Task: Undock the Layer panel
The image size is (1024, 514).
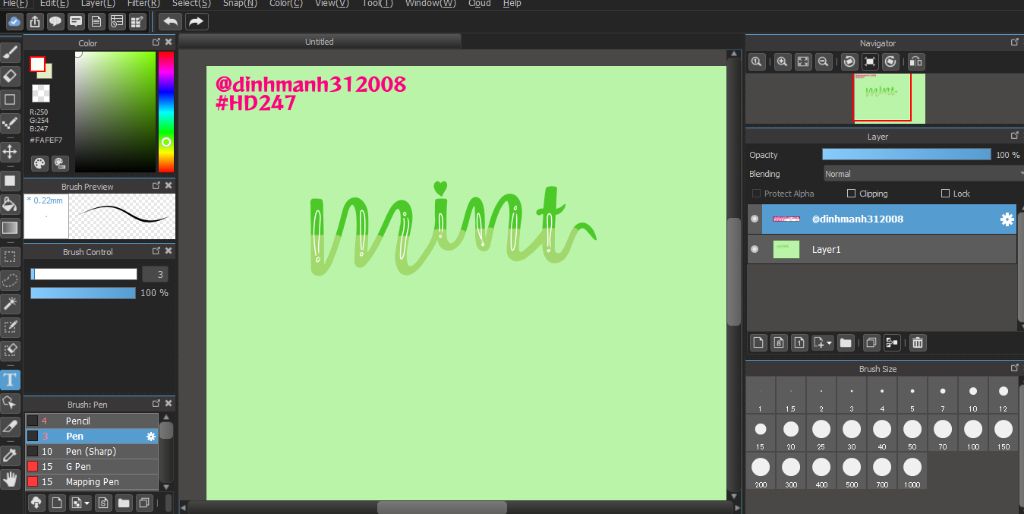Action: 1014,136
